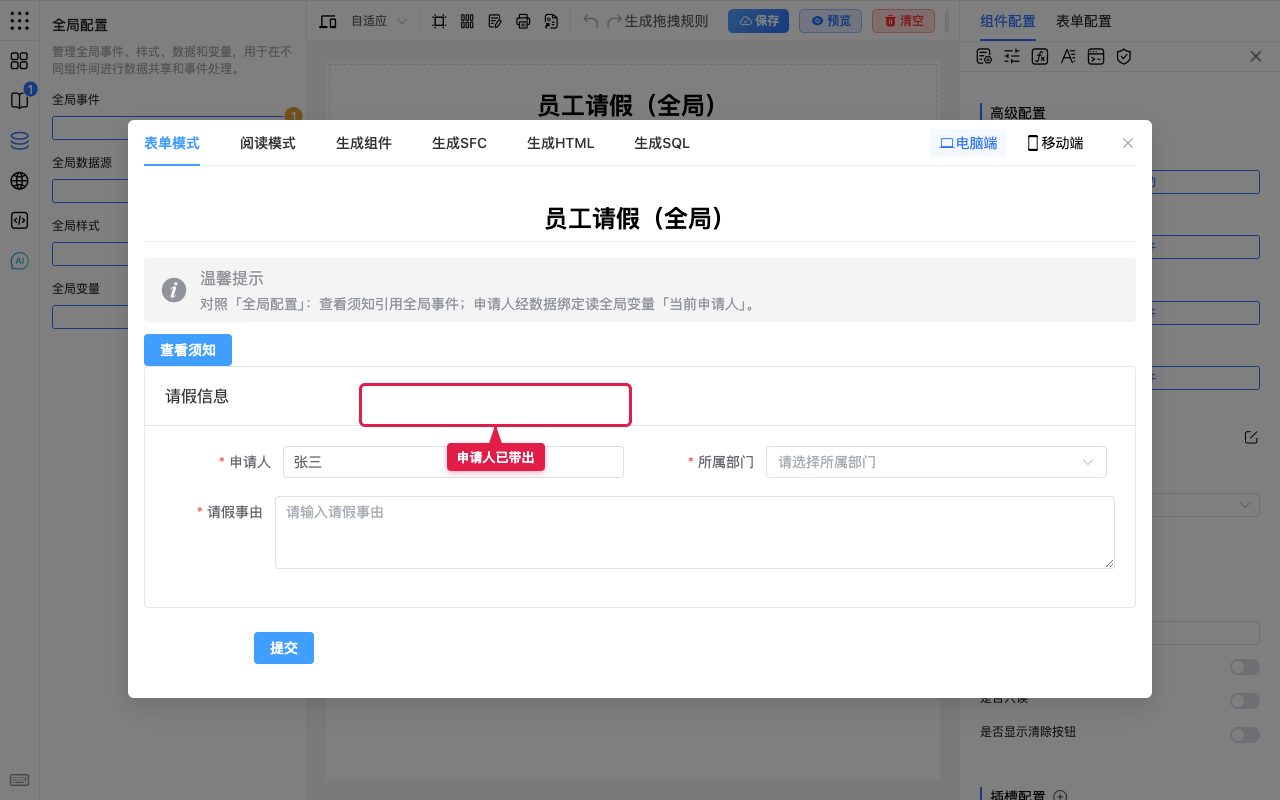This screenshot has width=1280, height=800.
Task: Switch to 表单模式 tab
Action: click(172, 143)
